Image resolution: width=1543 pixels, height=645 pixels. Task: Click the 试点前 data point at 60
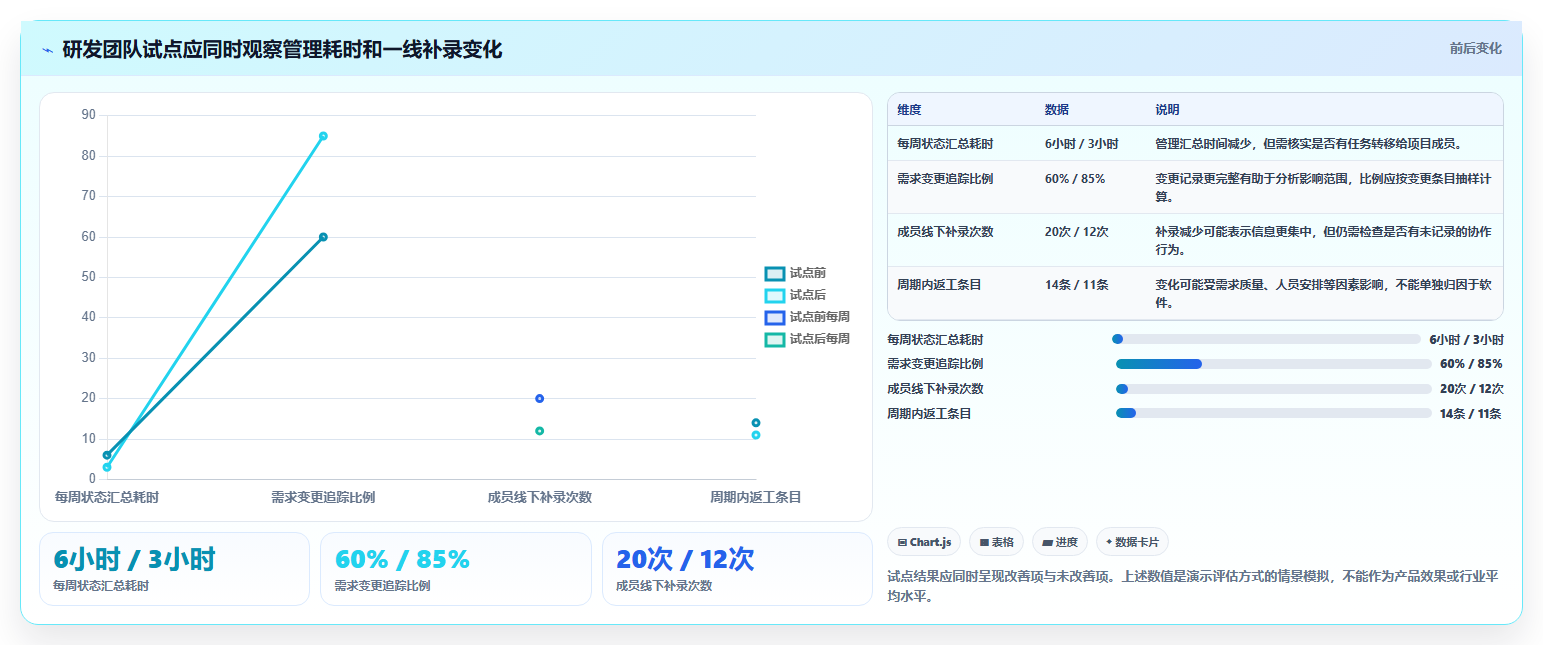323,237
